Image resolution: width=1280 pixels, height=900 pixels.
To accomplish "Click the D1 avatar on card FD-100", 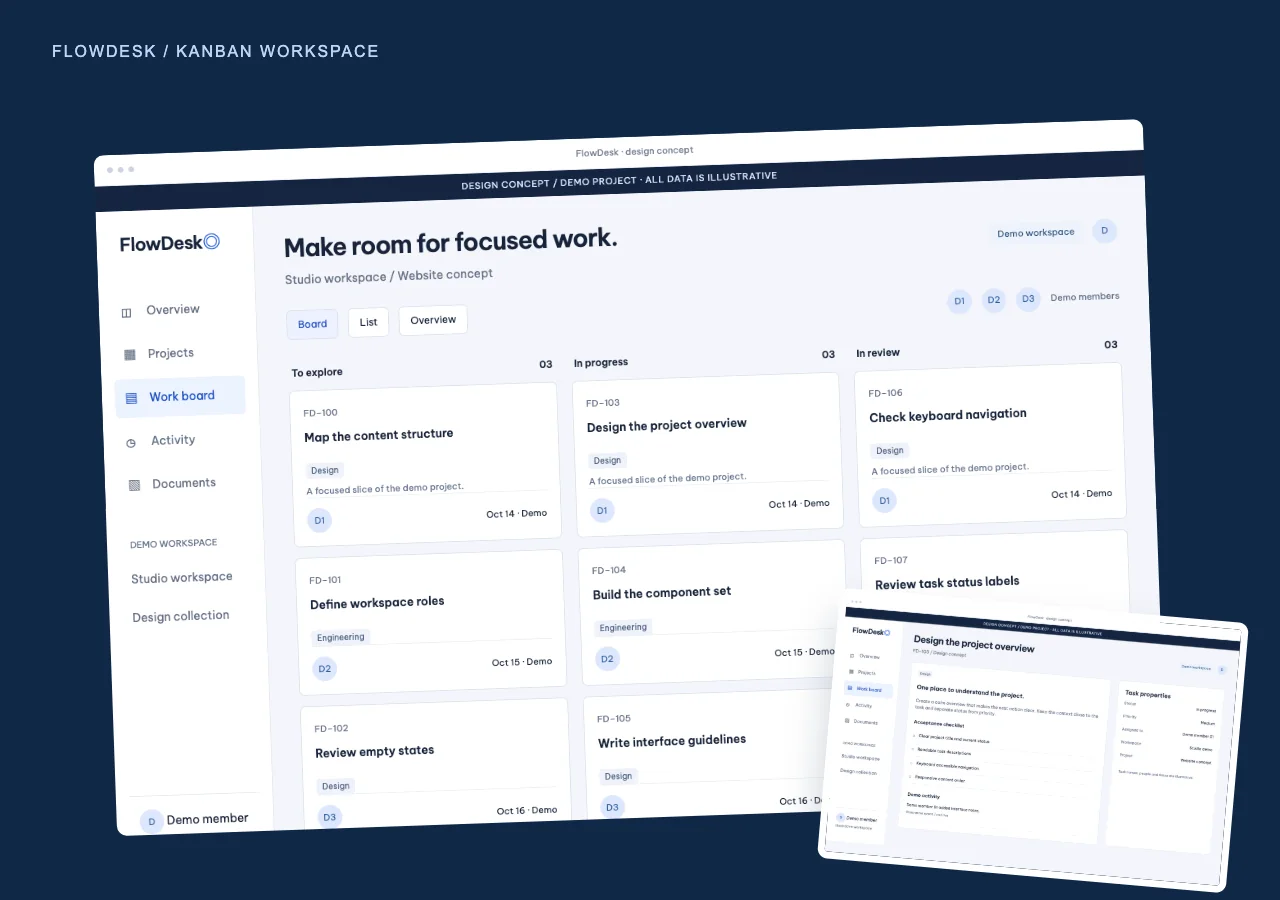I will (319, 520).
